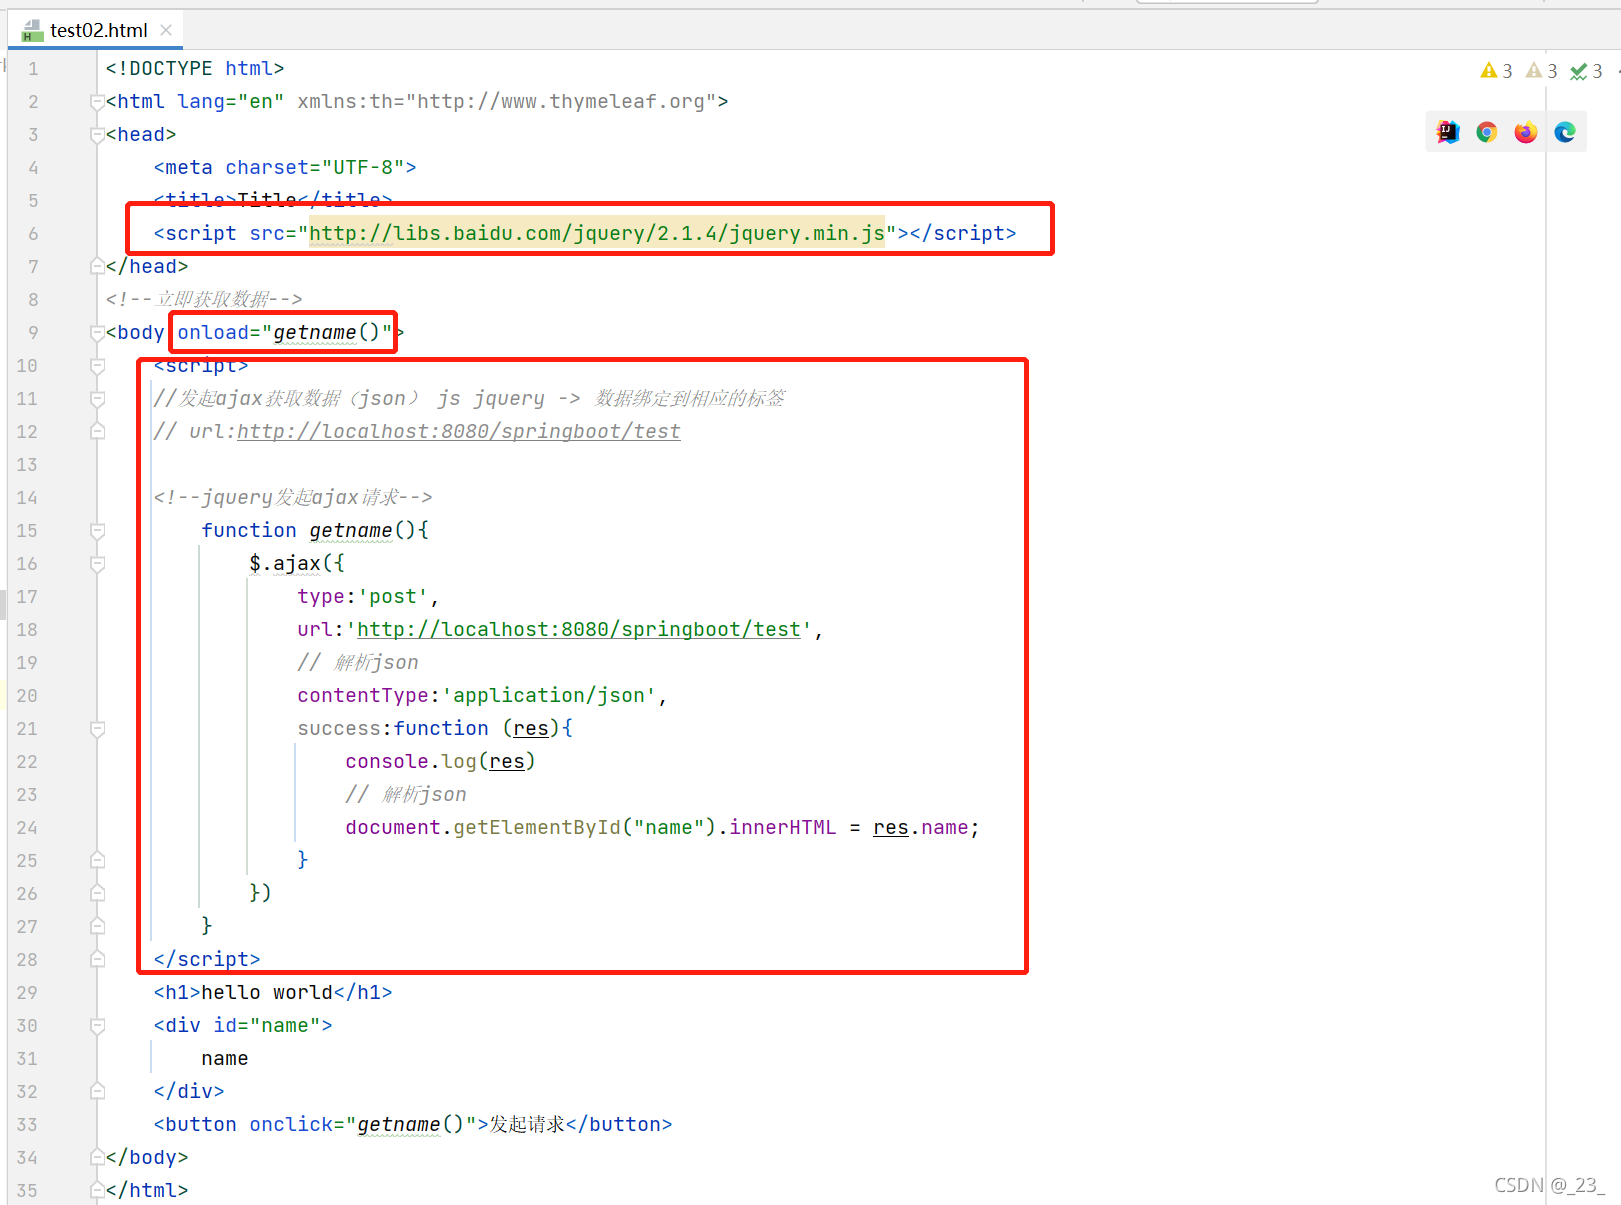Viewport: 1621px width, 1205px height.
Task: Close the test02.html tab
Action: tap(166, 30)
